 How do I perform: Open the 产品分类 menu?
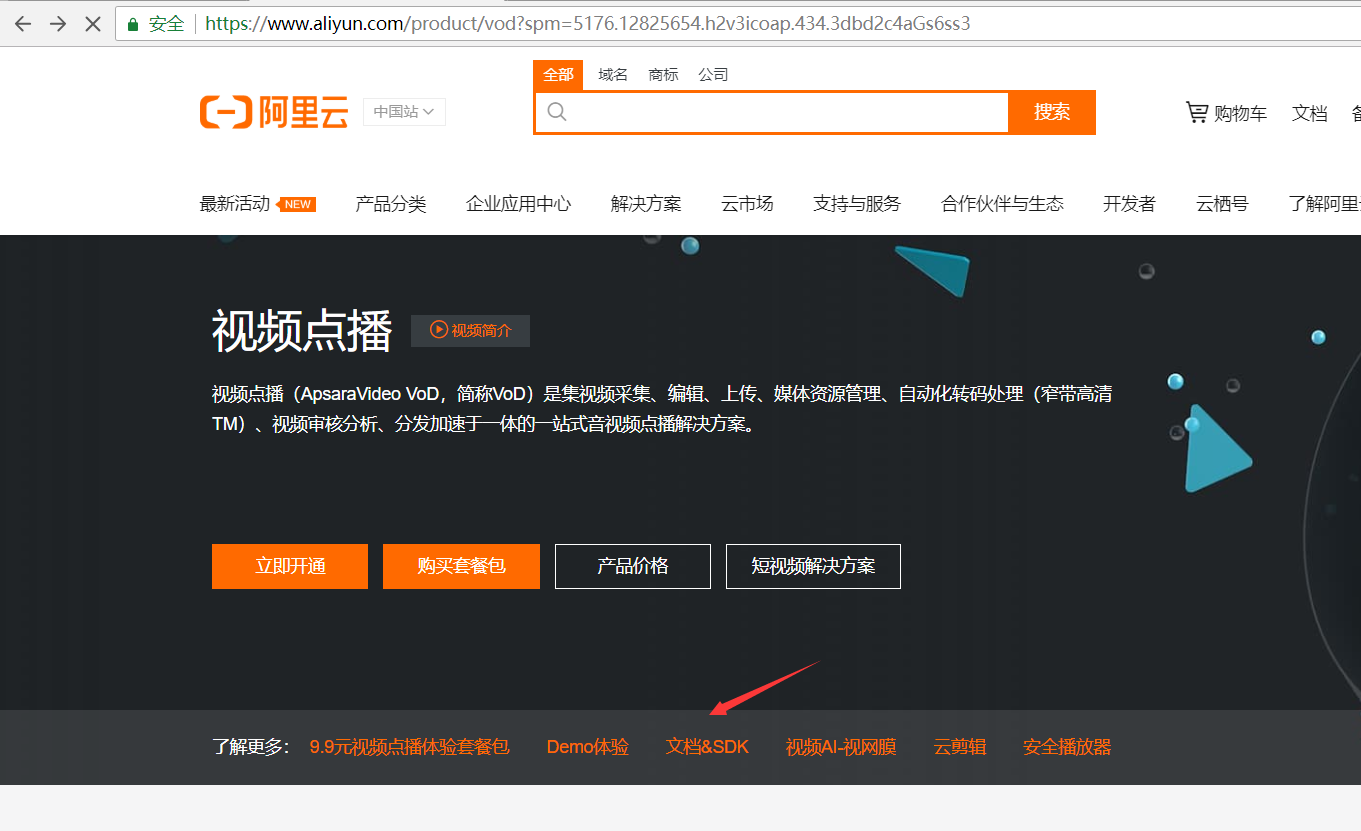(391, 204)
